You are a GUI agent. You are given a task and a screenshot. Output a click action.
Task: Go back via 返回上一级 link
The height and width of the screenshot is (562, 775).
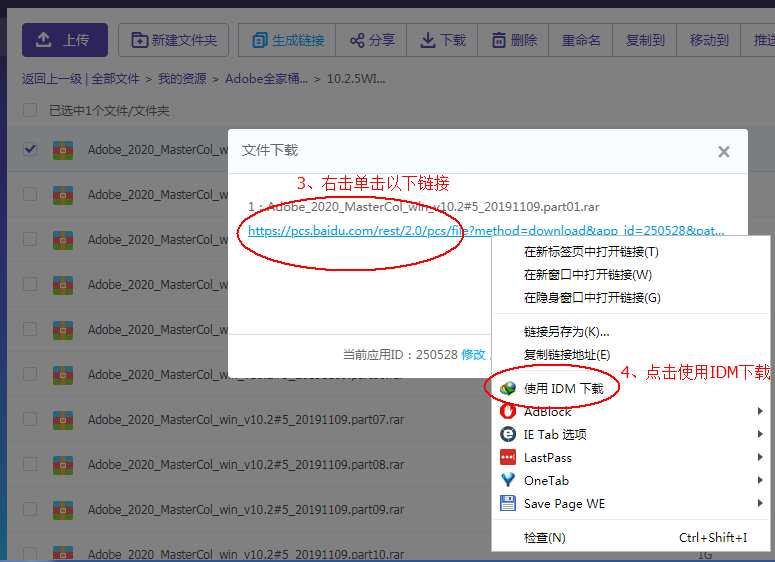[x=52, y=79]
